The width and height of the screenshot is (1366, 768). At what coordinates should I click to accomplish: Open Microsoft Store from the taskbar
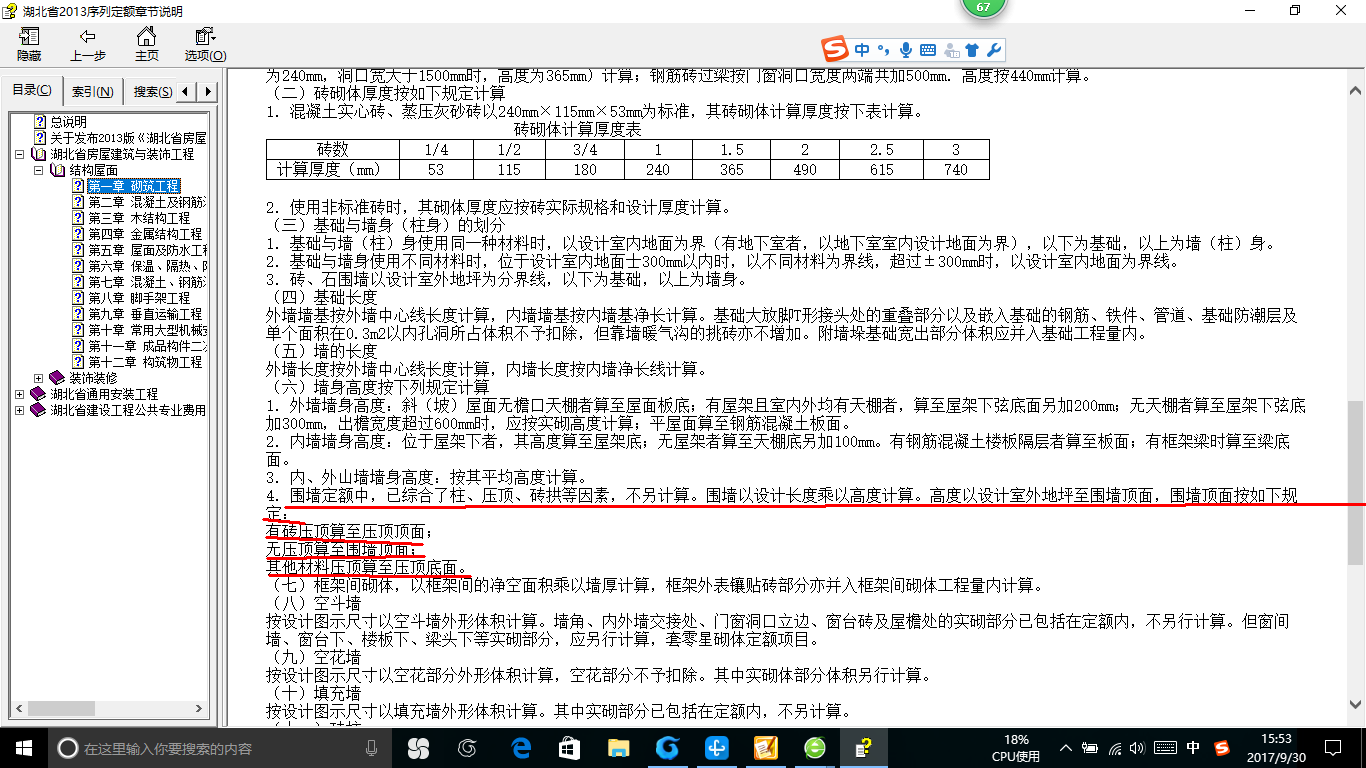[569, 747]
